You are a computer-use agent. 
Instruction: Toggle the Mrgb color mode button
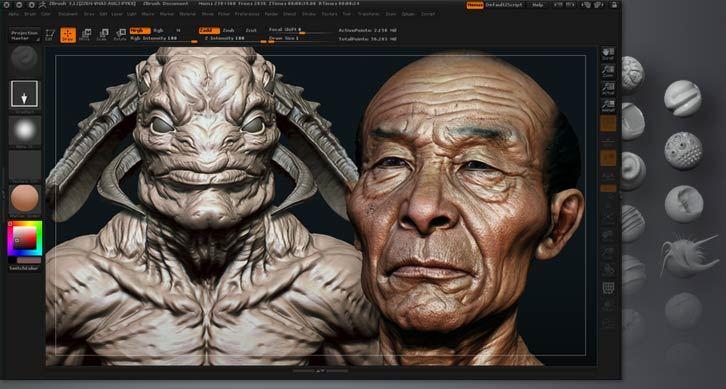pos(140,31)
